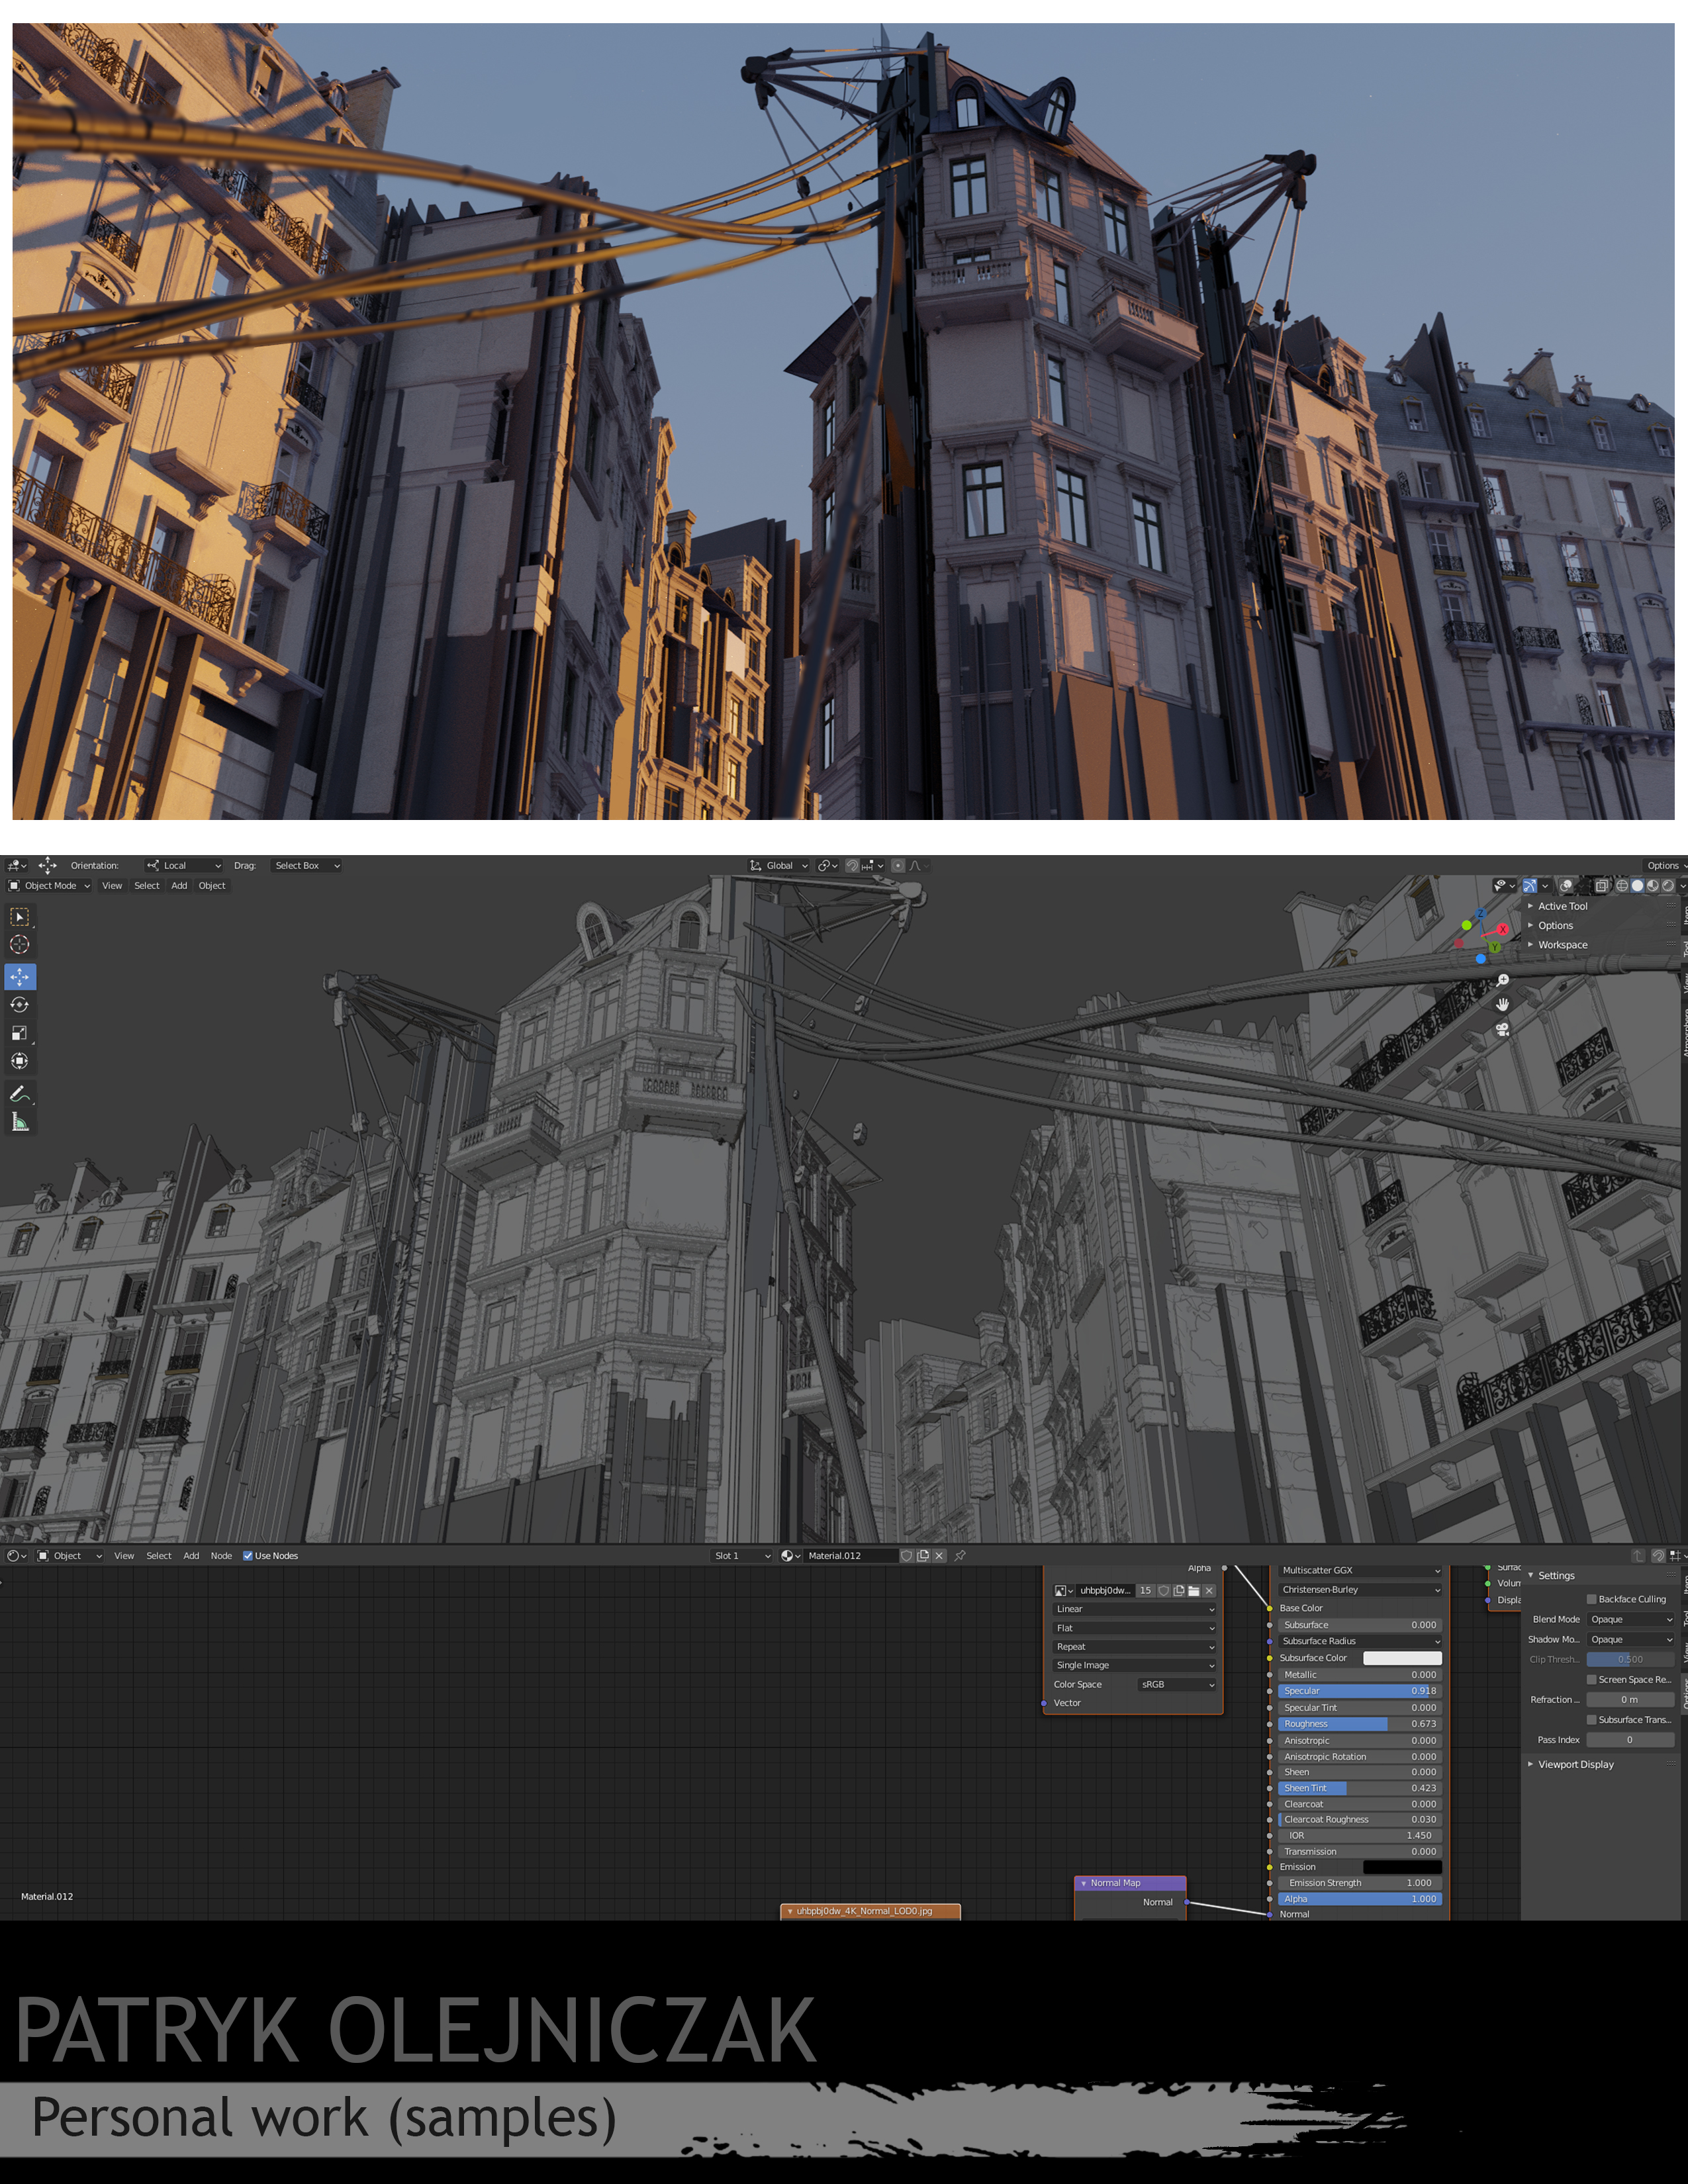The image size is (1688, 2184).
Task: Click the camera view icon in viewport
Action: coord(1502,1029)
